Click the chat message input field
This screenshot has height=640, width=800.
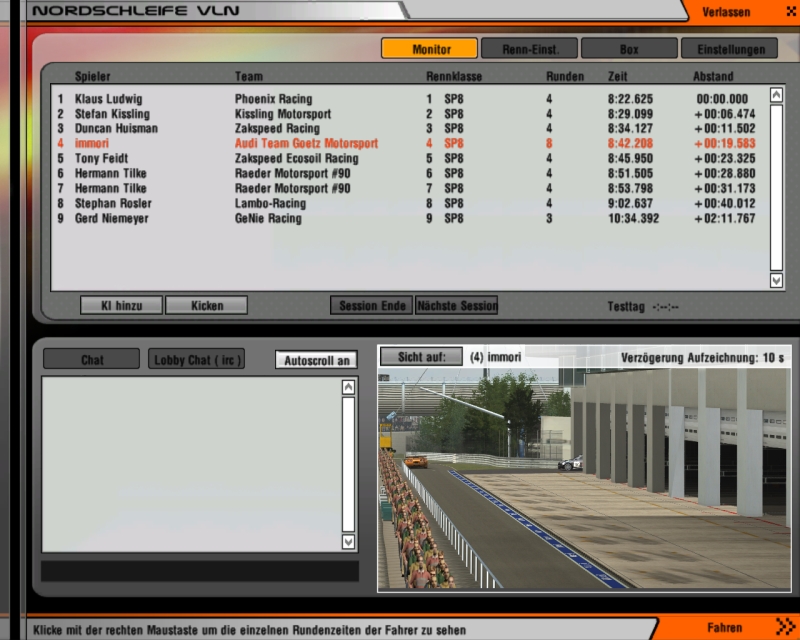coord(199,571)
